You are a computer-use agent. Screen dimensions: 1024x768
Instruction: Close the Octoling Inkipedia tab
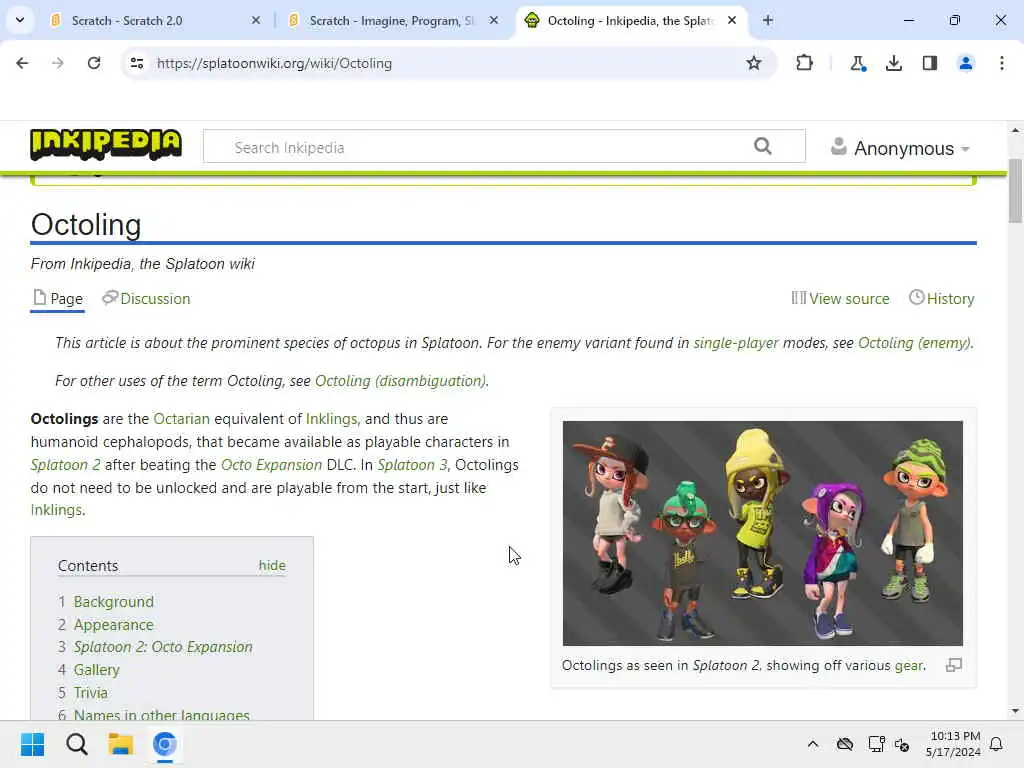coord(732,20)
